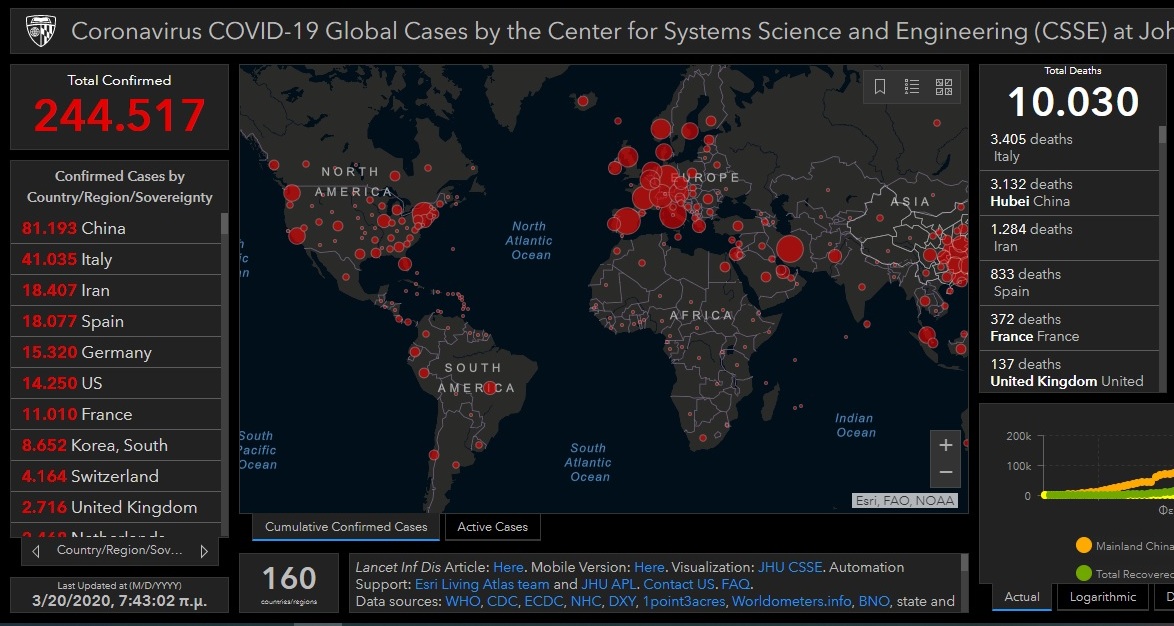Viewport: 1174px width, 626px height.
Task: Zoom out with the map minus button
Action: tap(946, 472)
